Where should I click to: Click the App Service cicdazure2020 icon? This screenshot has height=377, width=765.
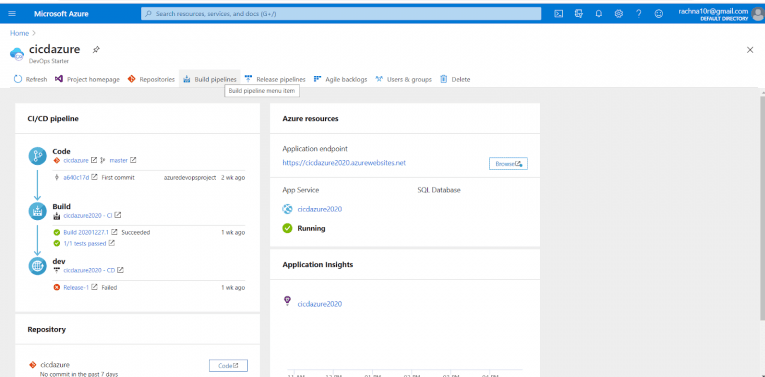click(287, 209)
